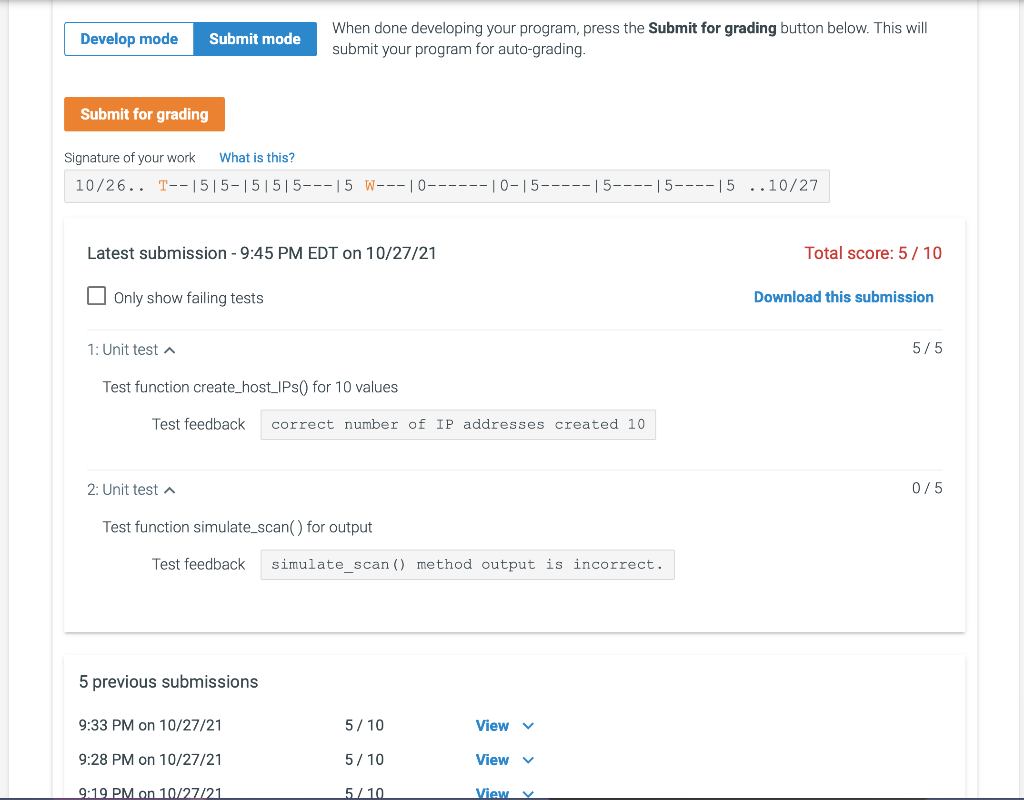Click the "5 previous submissions" heading
This screenshot has width=1024, height=800.
click(168, 681)
